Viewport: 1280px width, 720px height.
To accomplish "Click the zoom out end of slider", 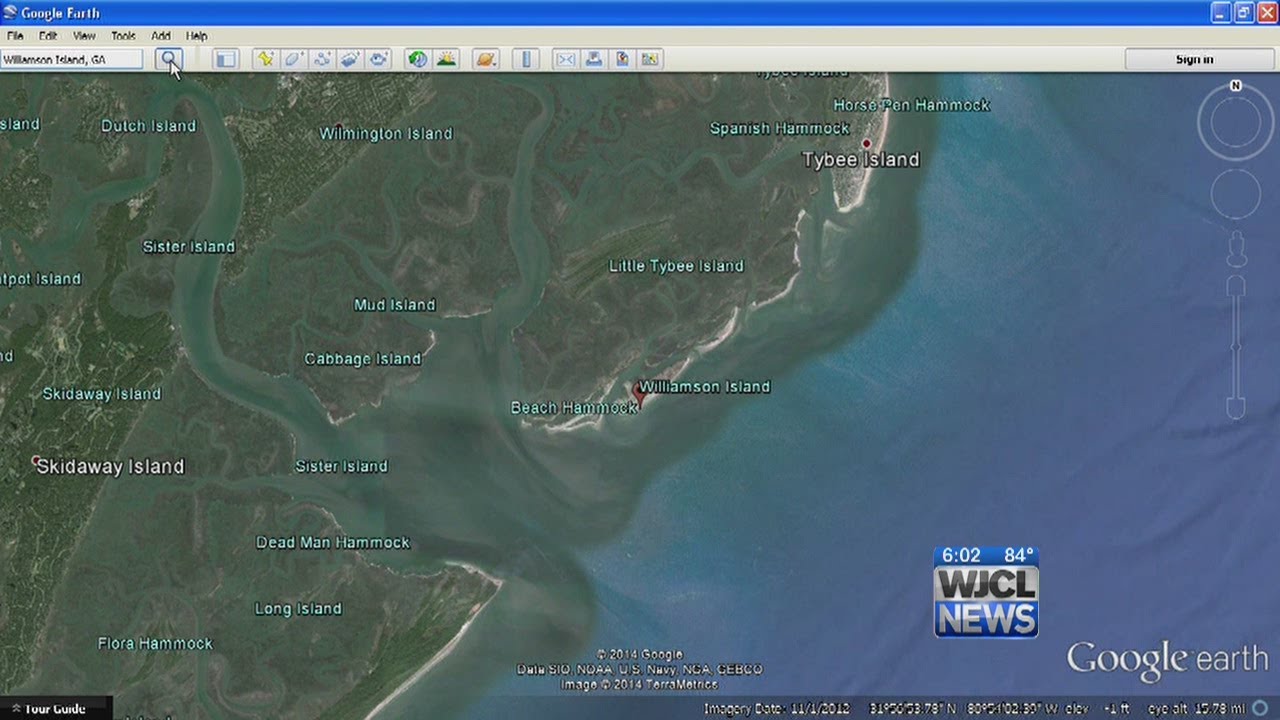I will (1236, 408).
